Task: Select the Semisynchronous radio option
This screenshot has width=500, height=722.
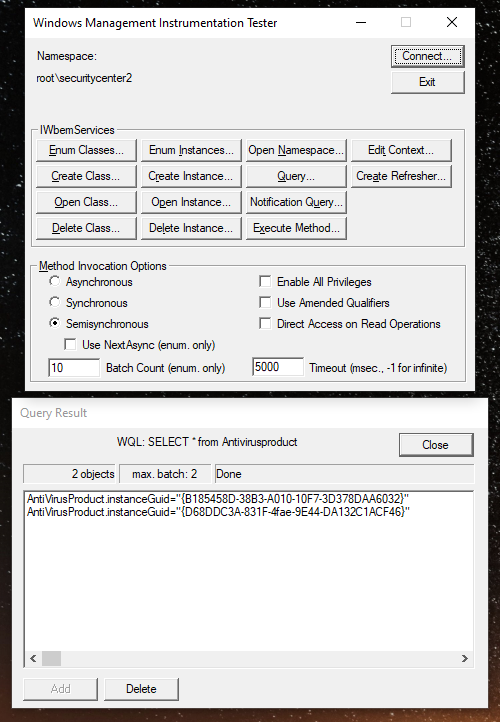Action: click(55, 323)
